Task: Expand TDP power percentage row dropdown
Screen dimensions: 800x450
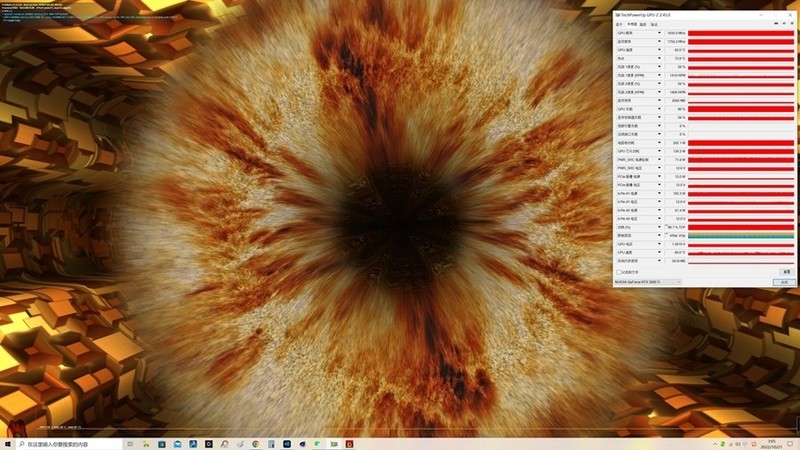Action: (x=659, y=227)
